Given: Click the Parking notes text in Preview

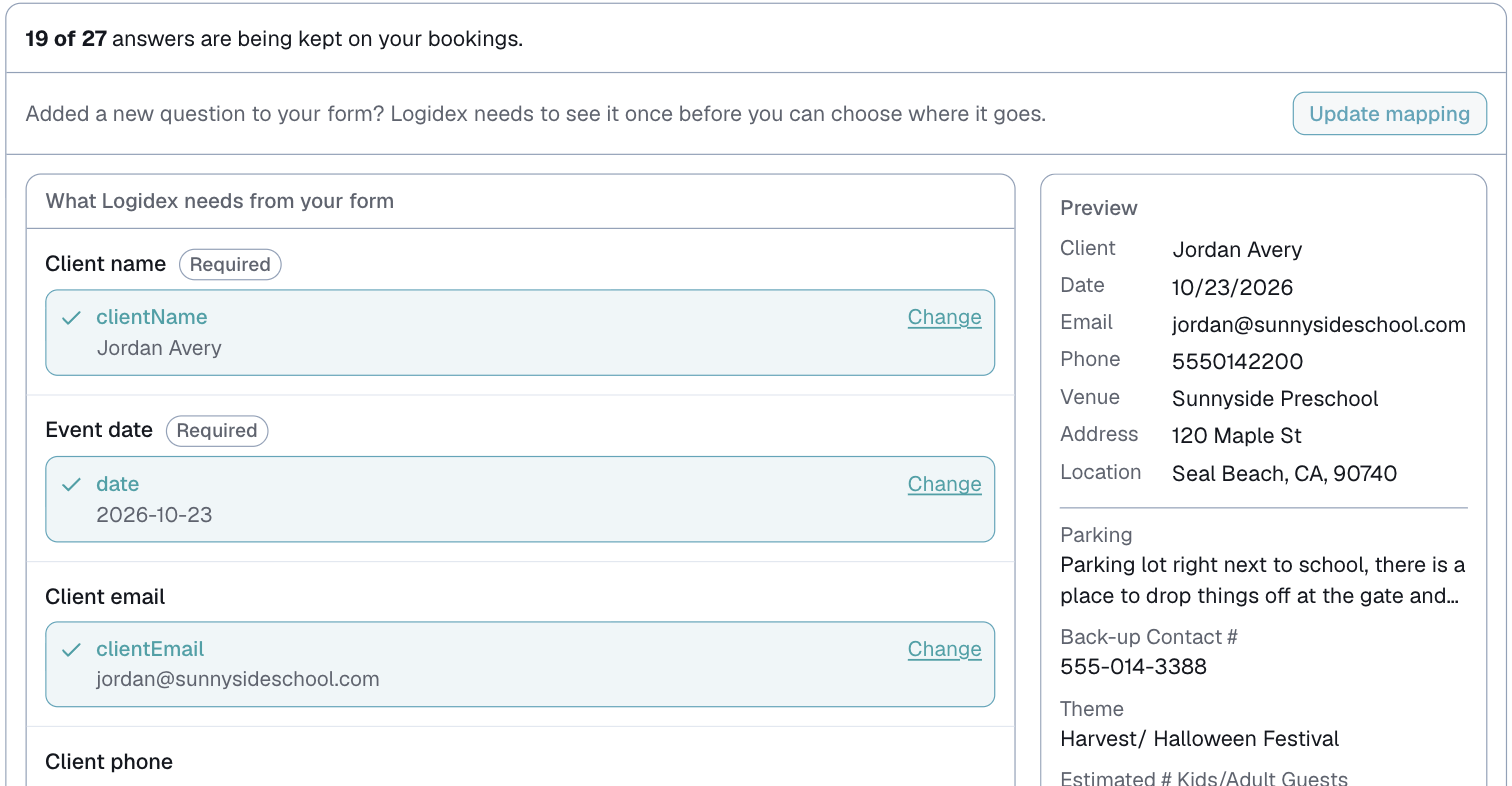Looking at the screenshot, I should pyautogui.click(x=1263, y=581).
